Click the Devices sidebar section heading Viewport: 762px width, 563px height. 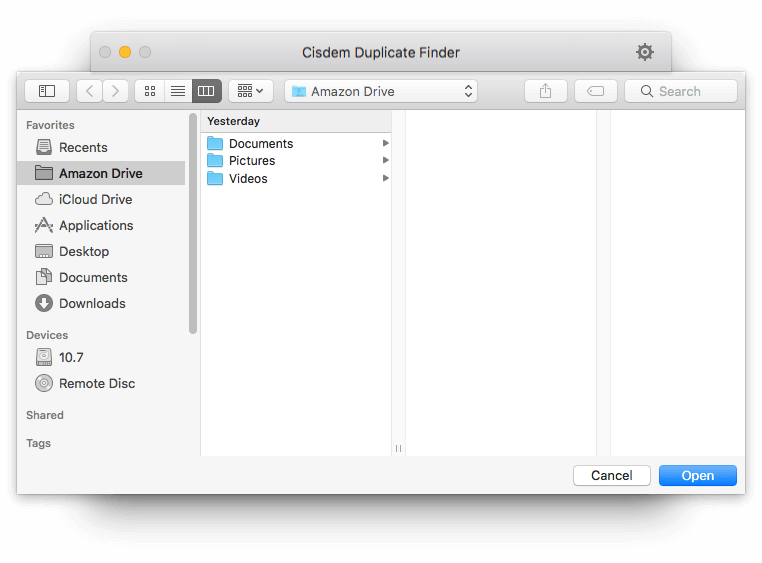47,335
